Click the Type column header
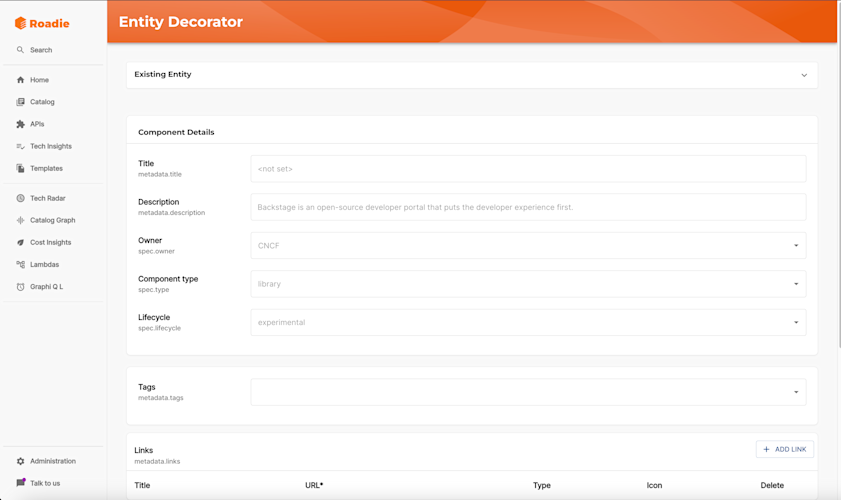The image size is (841, 500). click(542, 485)
